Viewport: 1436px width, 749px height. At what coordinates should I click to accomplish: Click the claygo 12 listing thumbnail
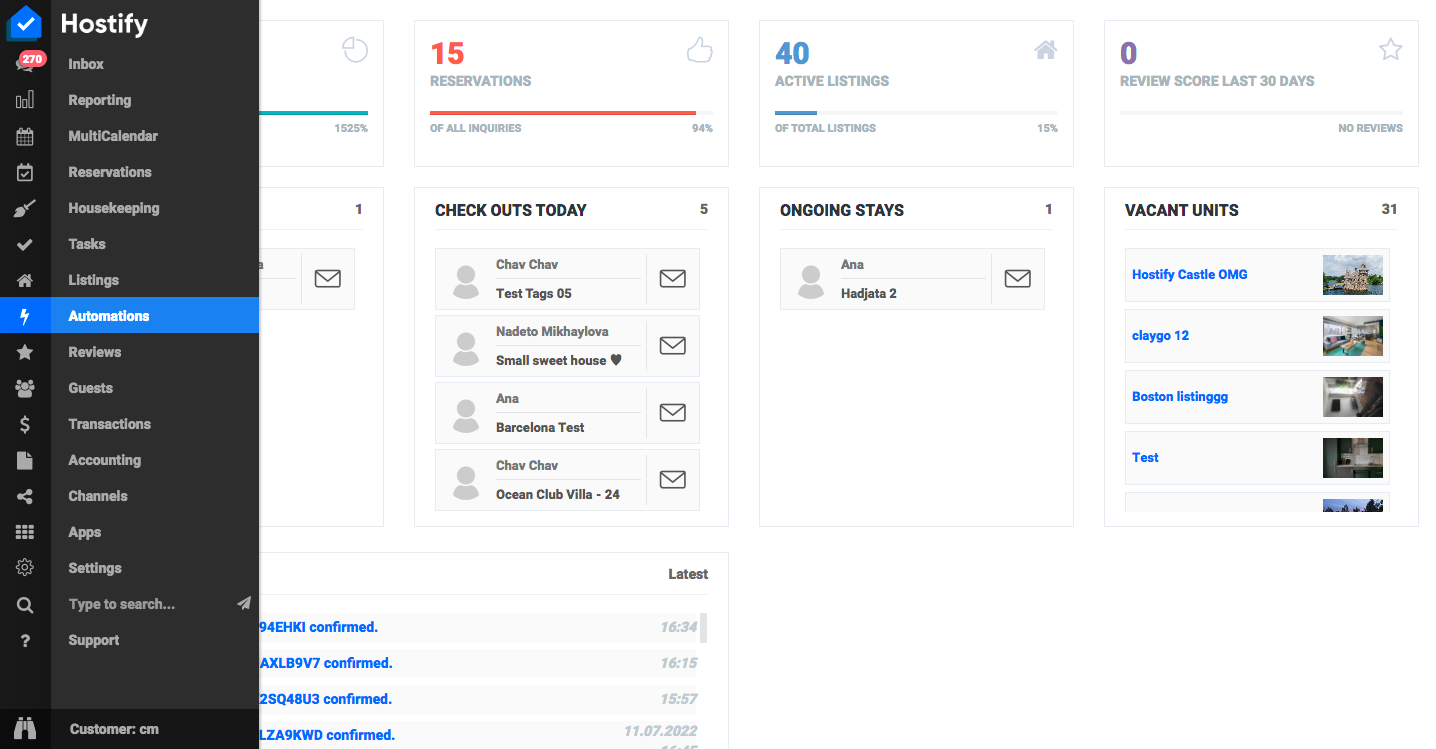(1353, 336)
